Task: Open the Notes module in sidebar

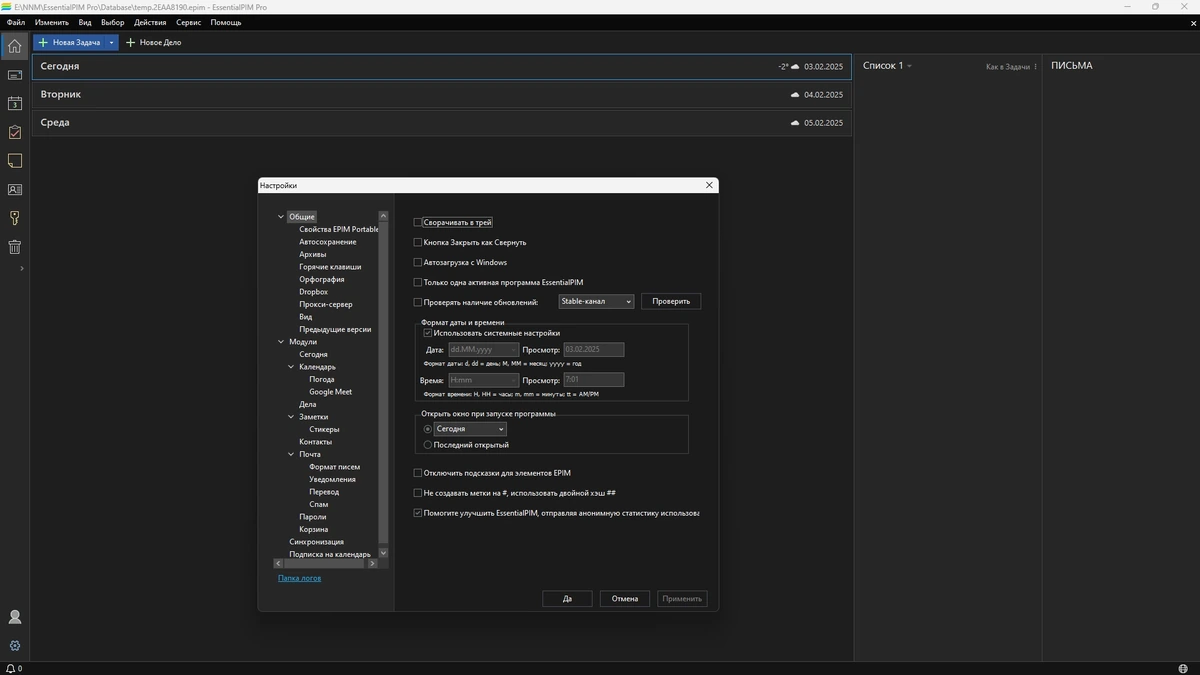Action: click(14, 160)
